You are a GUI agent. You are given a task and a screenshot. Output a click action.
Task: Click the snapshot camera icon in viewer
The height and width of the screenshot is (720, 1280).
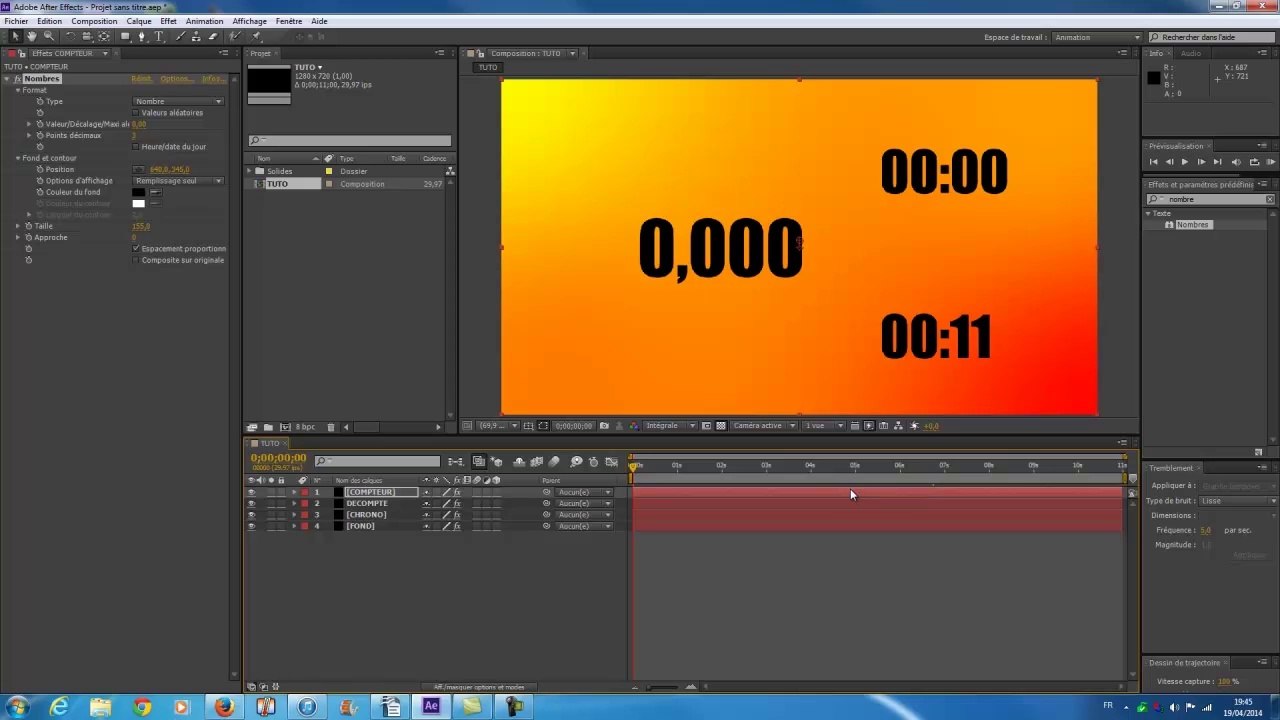603,426
